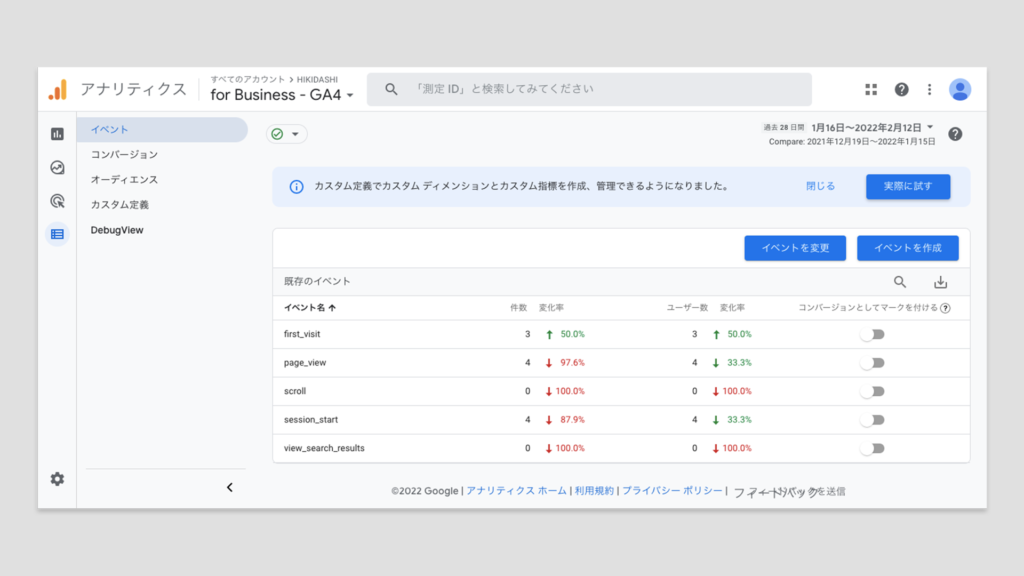Open the Reports icon in left rail
Screen dimensions: 1024x576
coord(57,134)
